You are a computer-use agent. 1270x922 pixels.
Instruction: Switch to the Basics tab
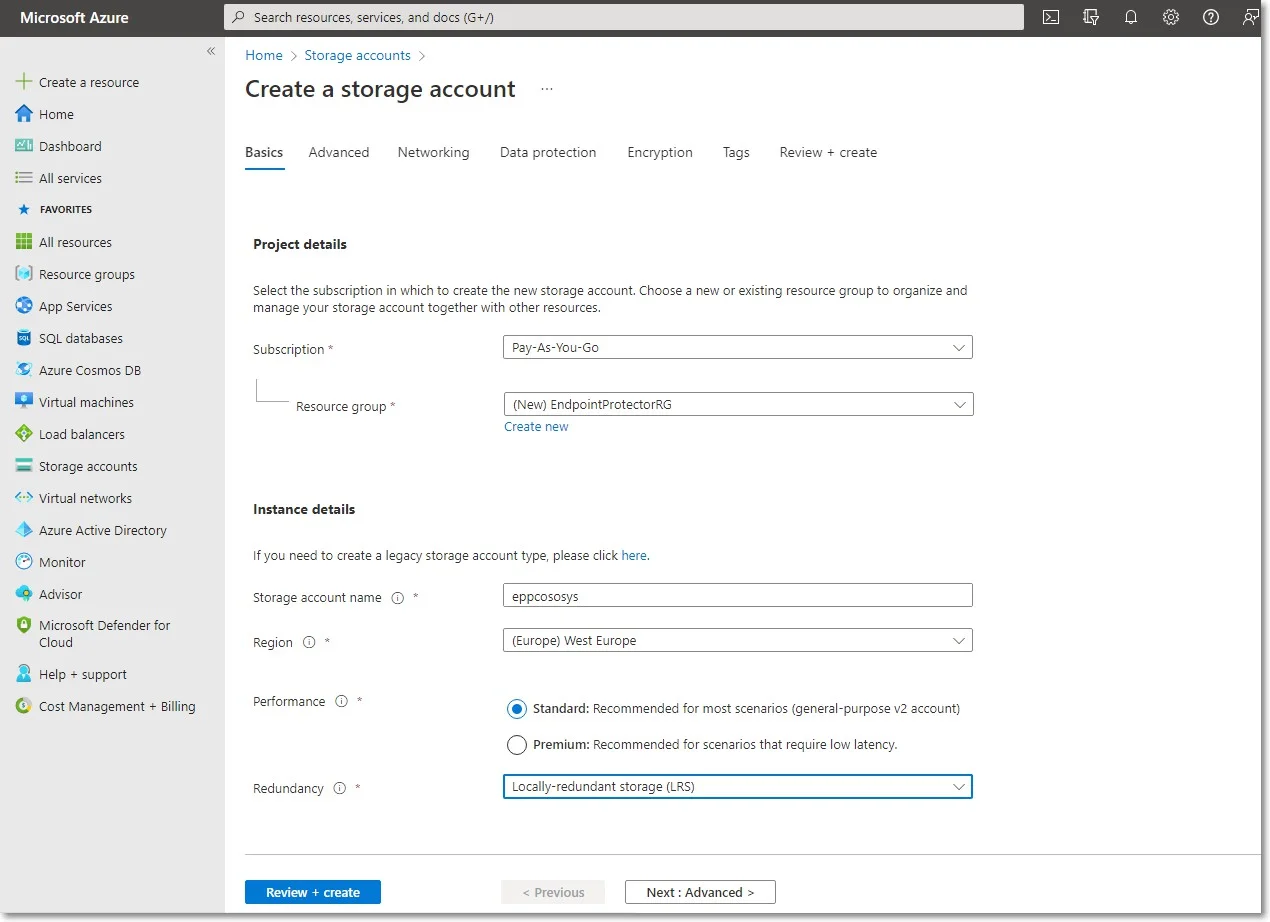264,153
